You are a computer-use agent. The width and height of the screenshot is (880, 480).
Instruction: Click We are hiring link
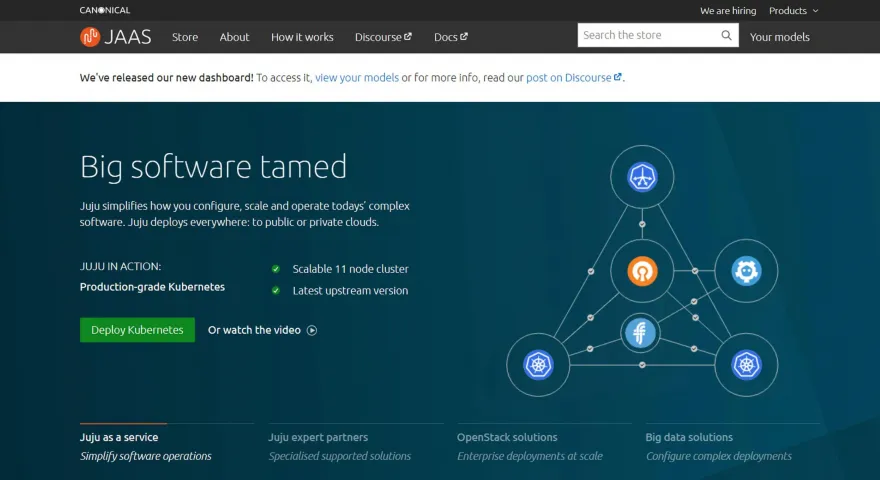[x=728, y=11]
